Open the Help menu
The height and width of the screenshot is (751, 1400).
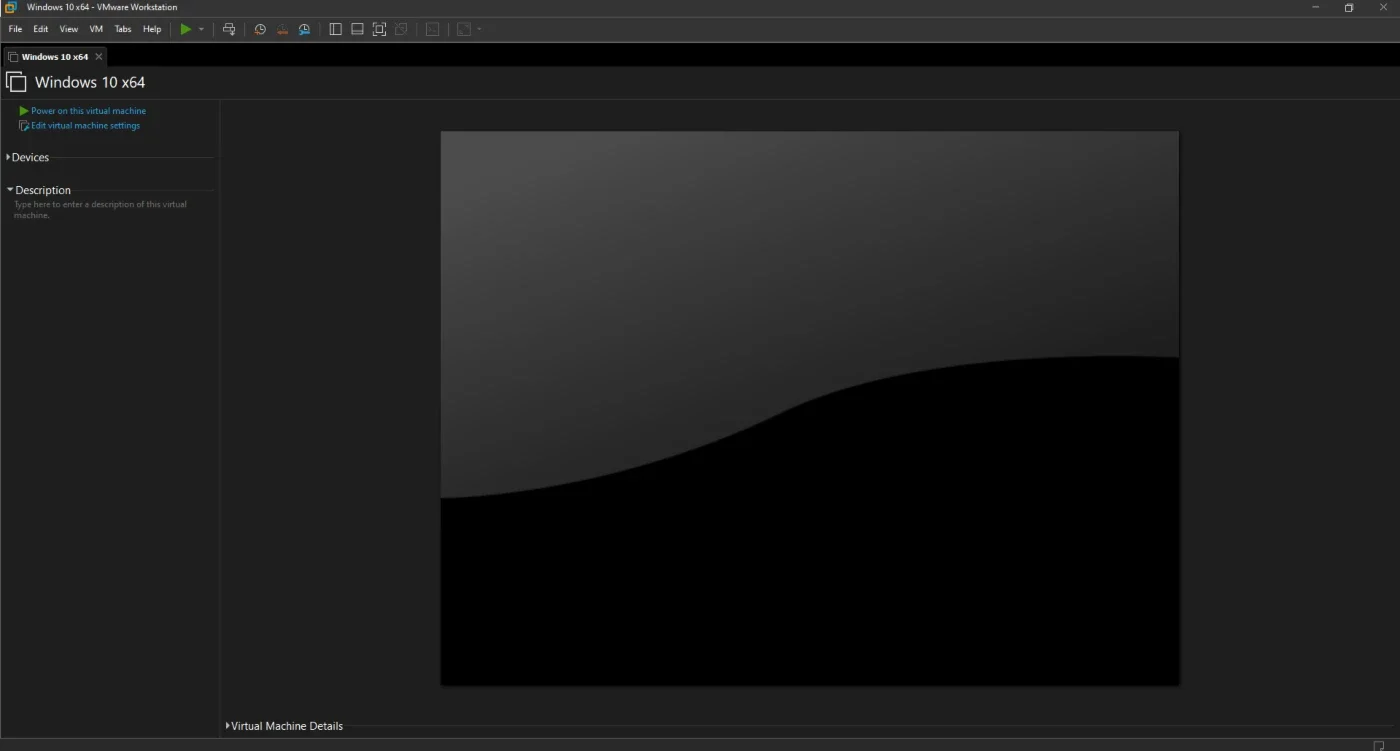152,29
